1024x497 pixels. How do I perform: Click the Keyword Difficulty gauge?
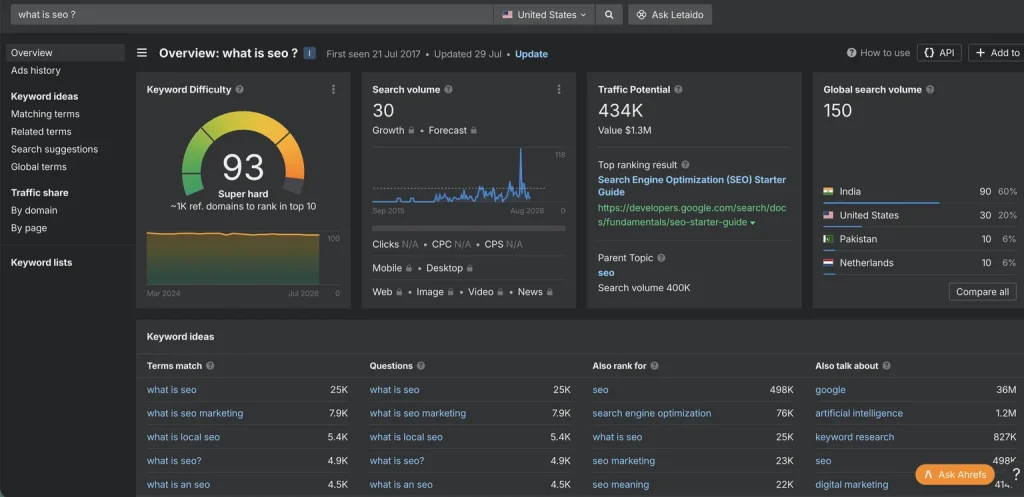coord(243,155)
